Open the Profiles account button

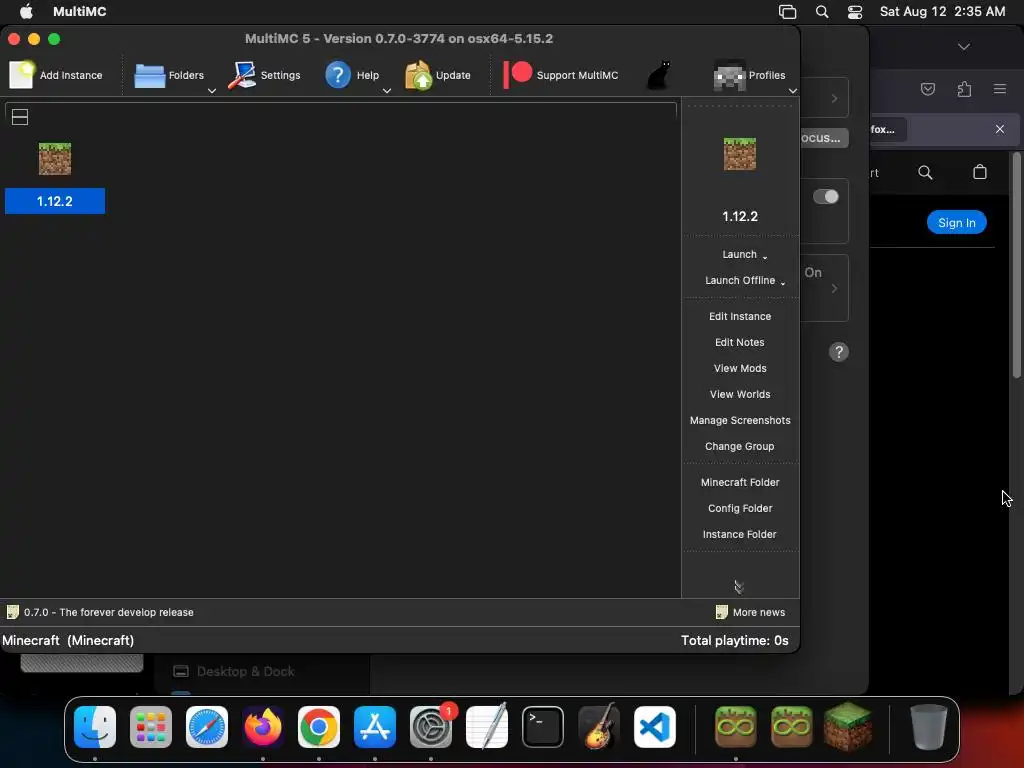point(749,75)
